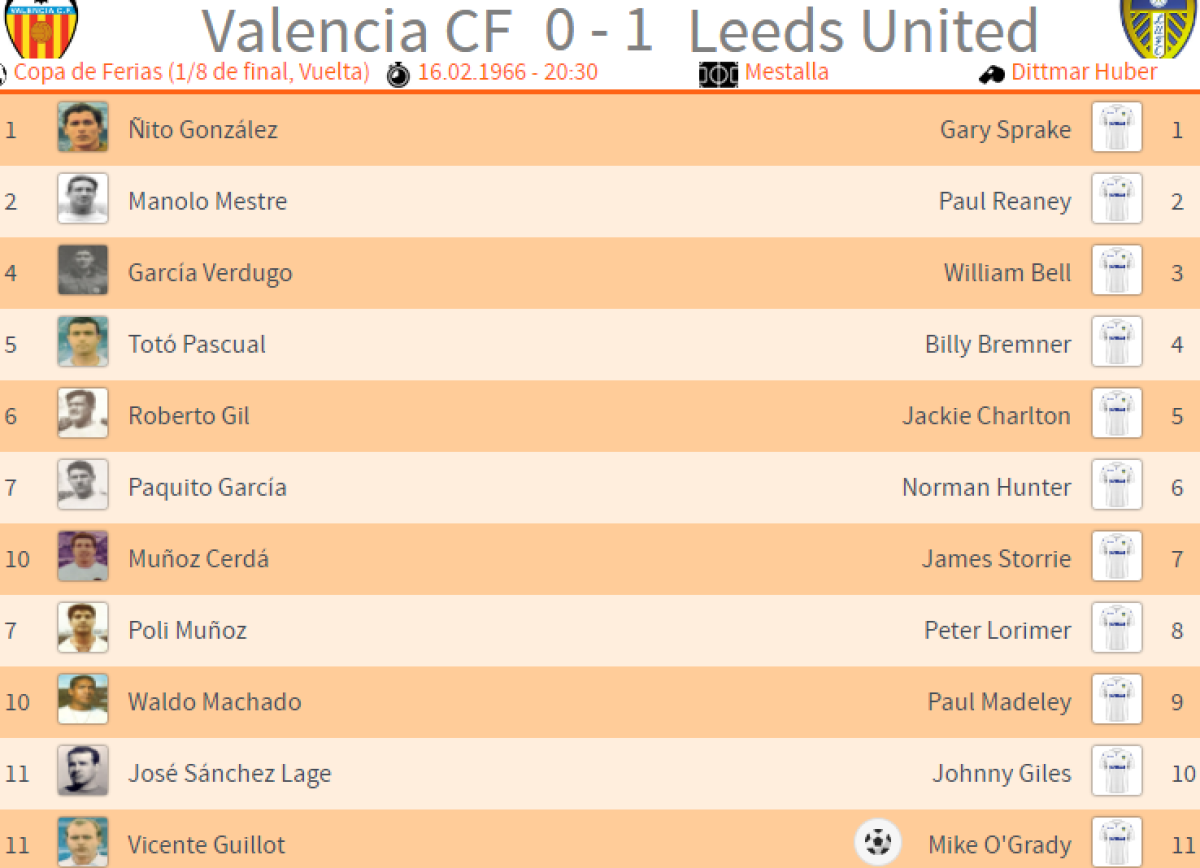Open Totó Pascual's player photo
The height and width of the screenshot is (868, 1200).
82,343
